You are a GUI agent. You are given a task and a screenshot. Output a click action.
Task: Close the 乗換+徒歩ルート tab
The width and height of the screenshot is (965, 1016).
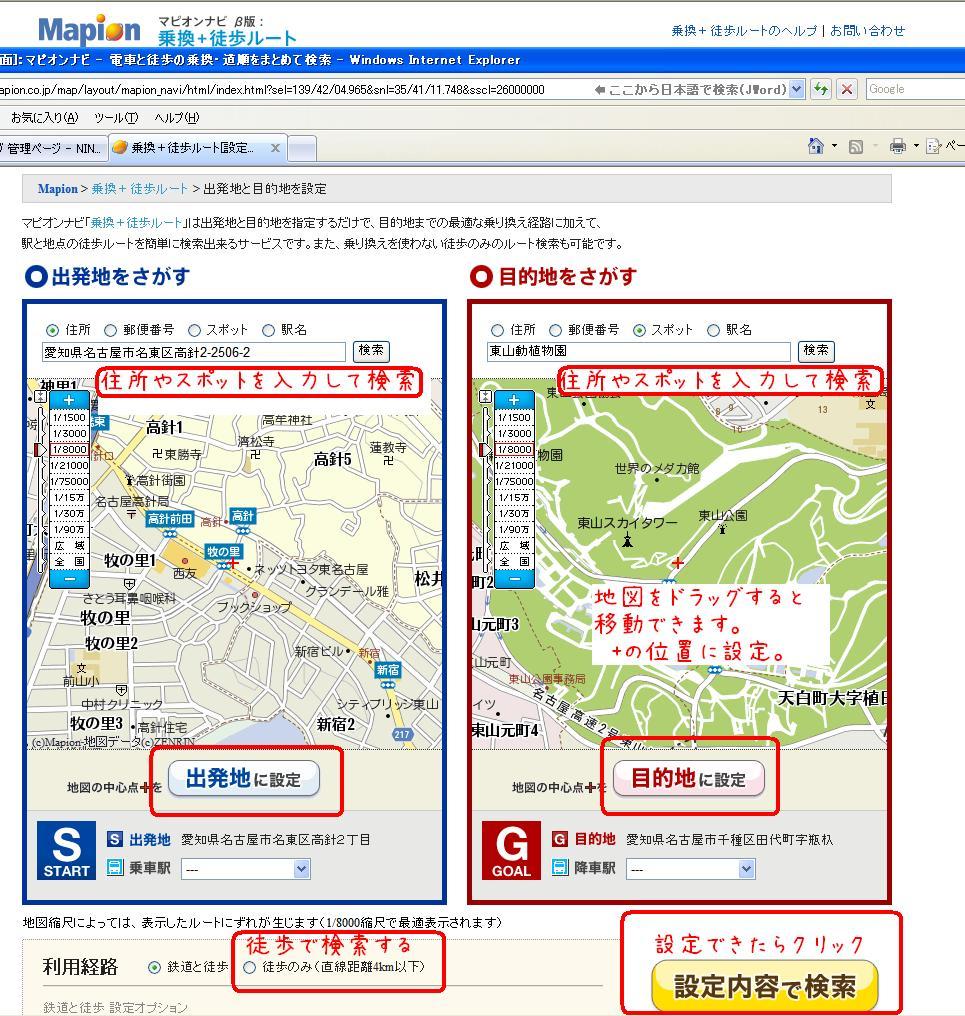(275, 148)
